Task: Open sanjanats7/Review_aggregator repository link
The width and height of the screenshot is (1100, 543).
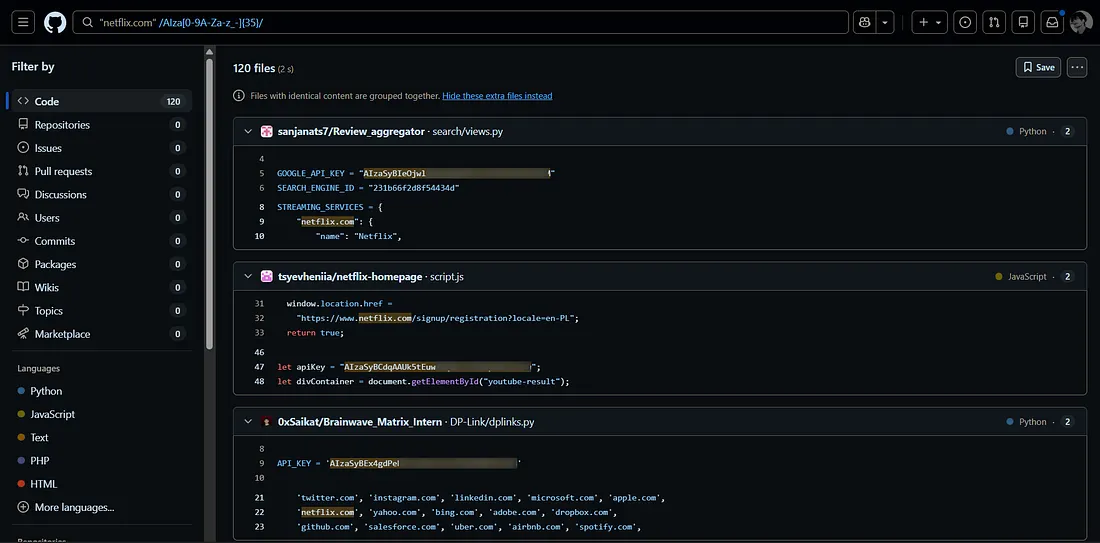Action: tap(351, 131)
